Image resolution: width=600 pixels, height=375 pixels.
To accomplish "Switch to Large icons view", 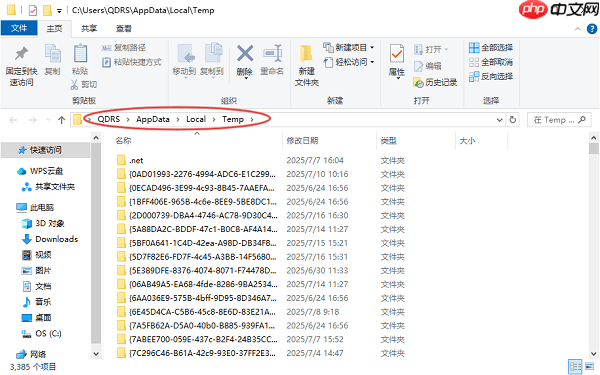I will click(590, 366).
